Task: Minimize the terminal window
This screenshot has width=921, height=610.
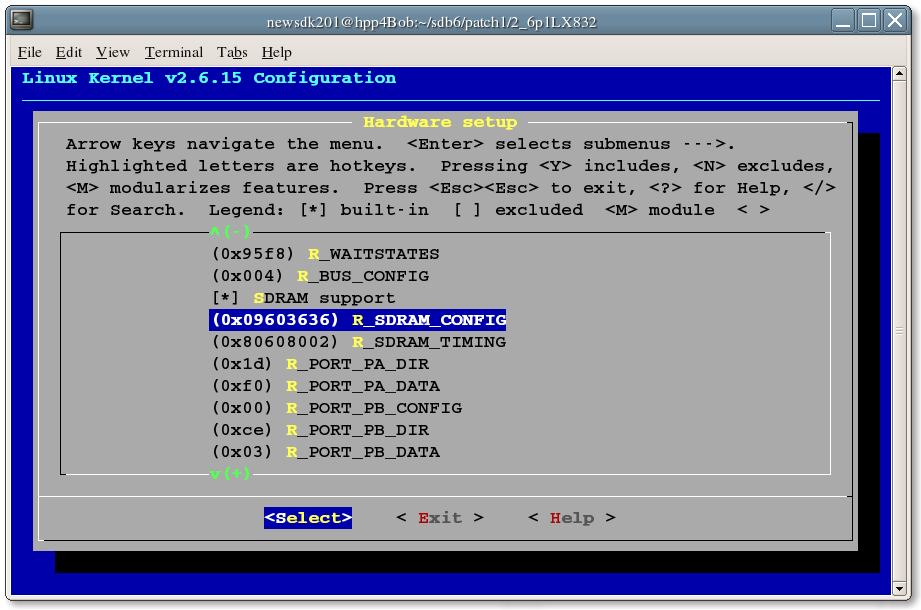Action: pyautogui.click(x=843, y=21)
